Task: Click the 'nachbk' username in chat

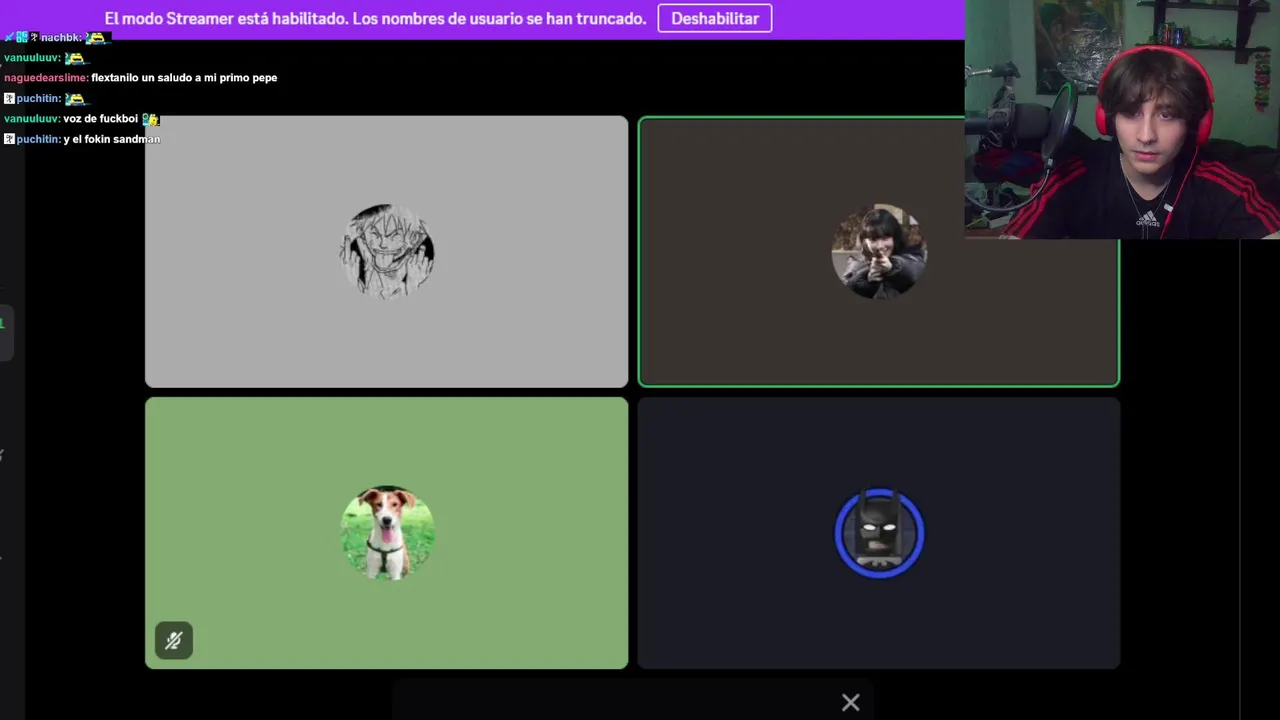Action: click(60, 37)
